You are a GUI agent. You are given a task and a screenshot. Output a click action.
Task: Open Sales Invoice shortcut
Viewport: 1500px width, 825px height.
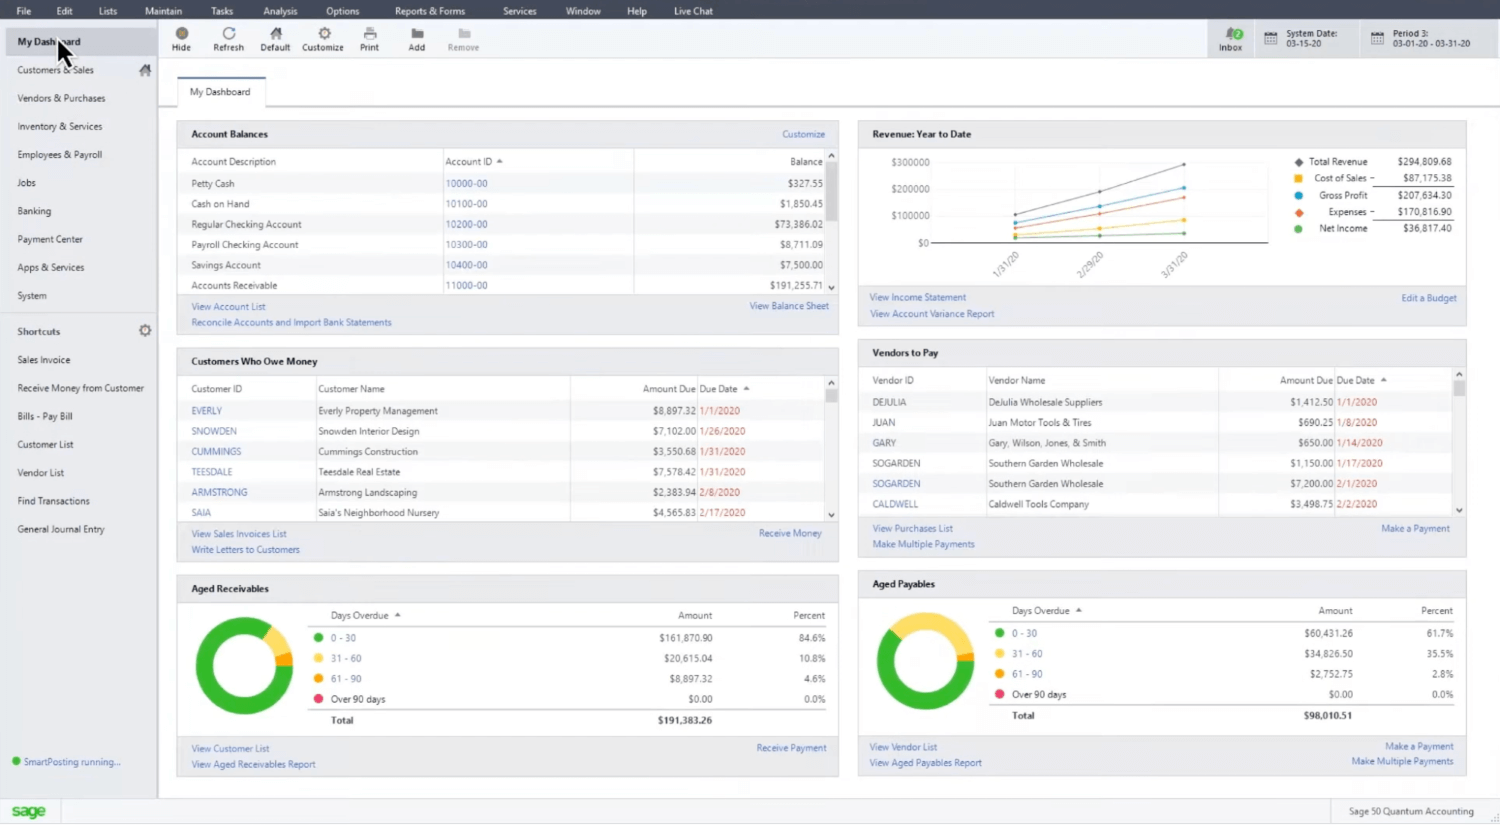tap(43, 360)
